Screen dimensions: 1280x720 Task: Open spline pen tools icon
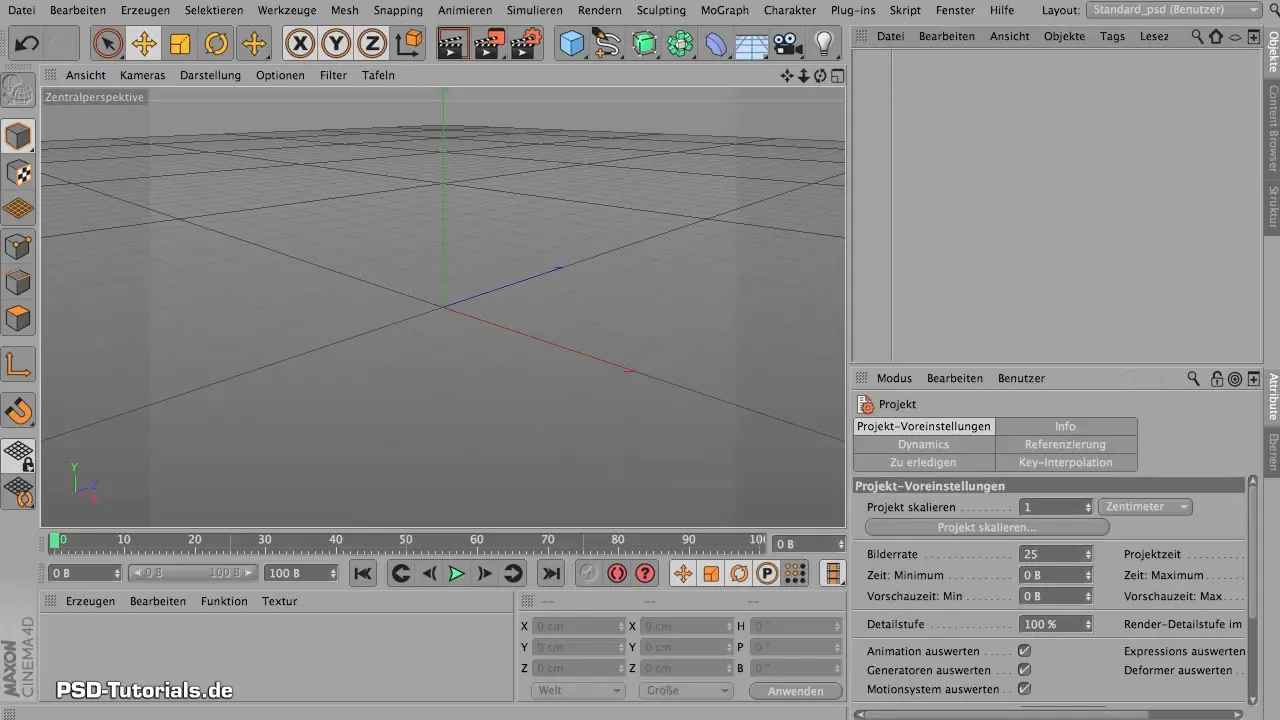pos(607,44)
